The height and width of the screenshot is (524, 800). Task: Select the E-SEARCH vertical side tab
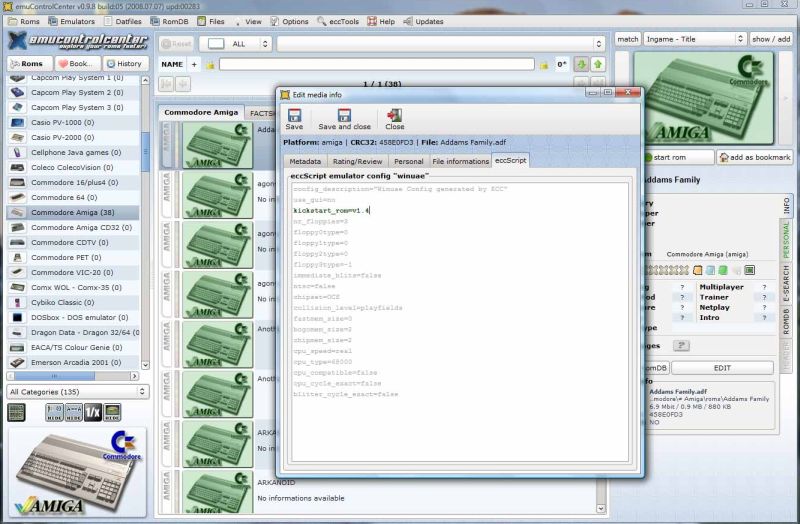click(x=786, y=283)
